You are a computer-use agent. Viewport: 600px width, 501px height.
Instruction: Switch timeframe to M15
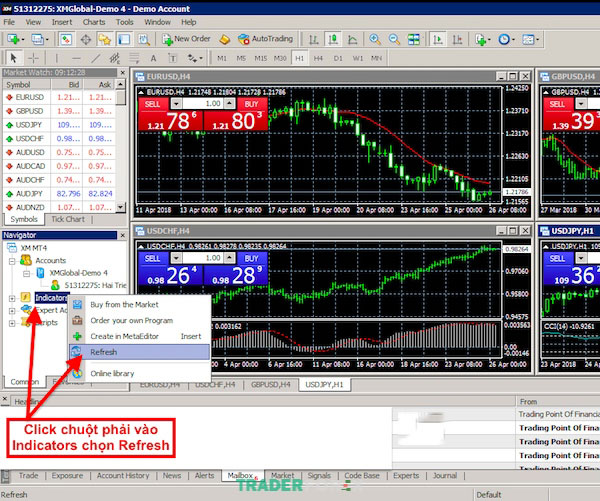[261, 58]
